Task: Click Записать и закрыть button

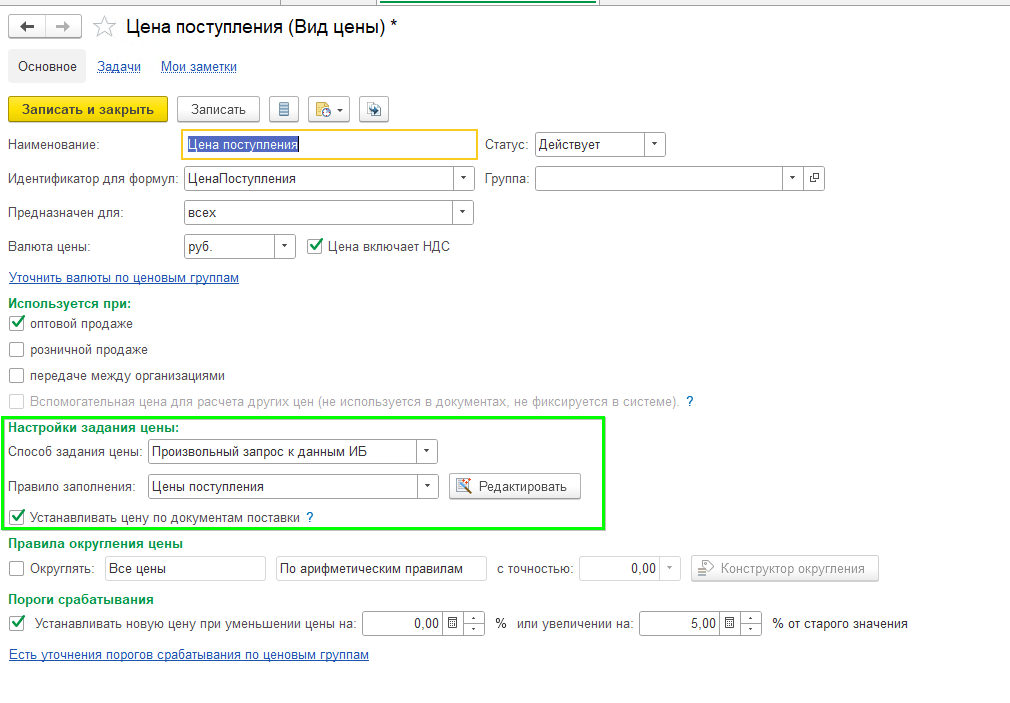Action: pyautogui.click(x=88, y=110)
